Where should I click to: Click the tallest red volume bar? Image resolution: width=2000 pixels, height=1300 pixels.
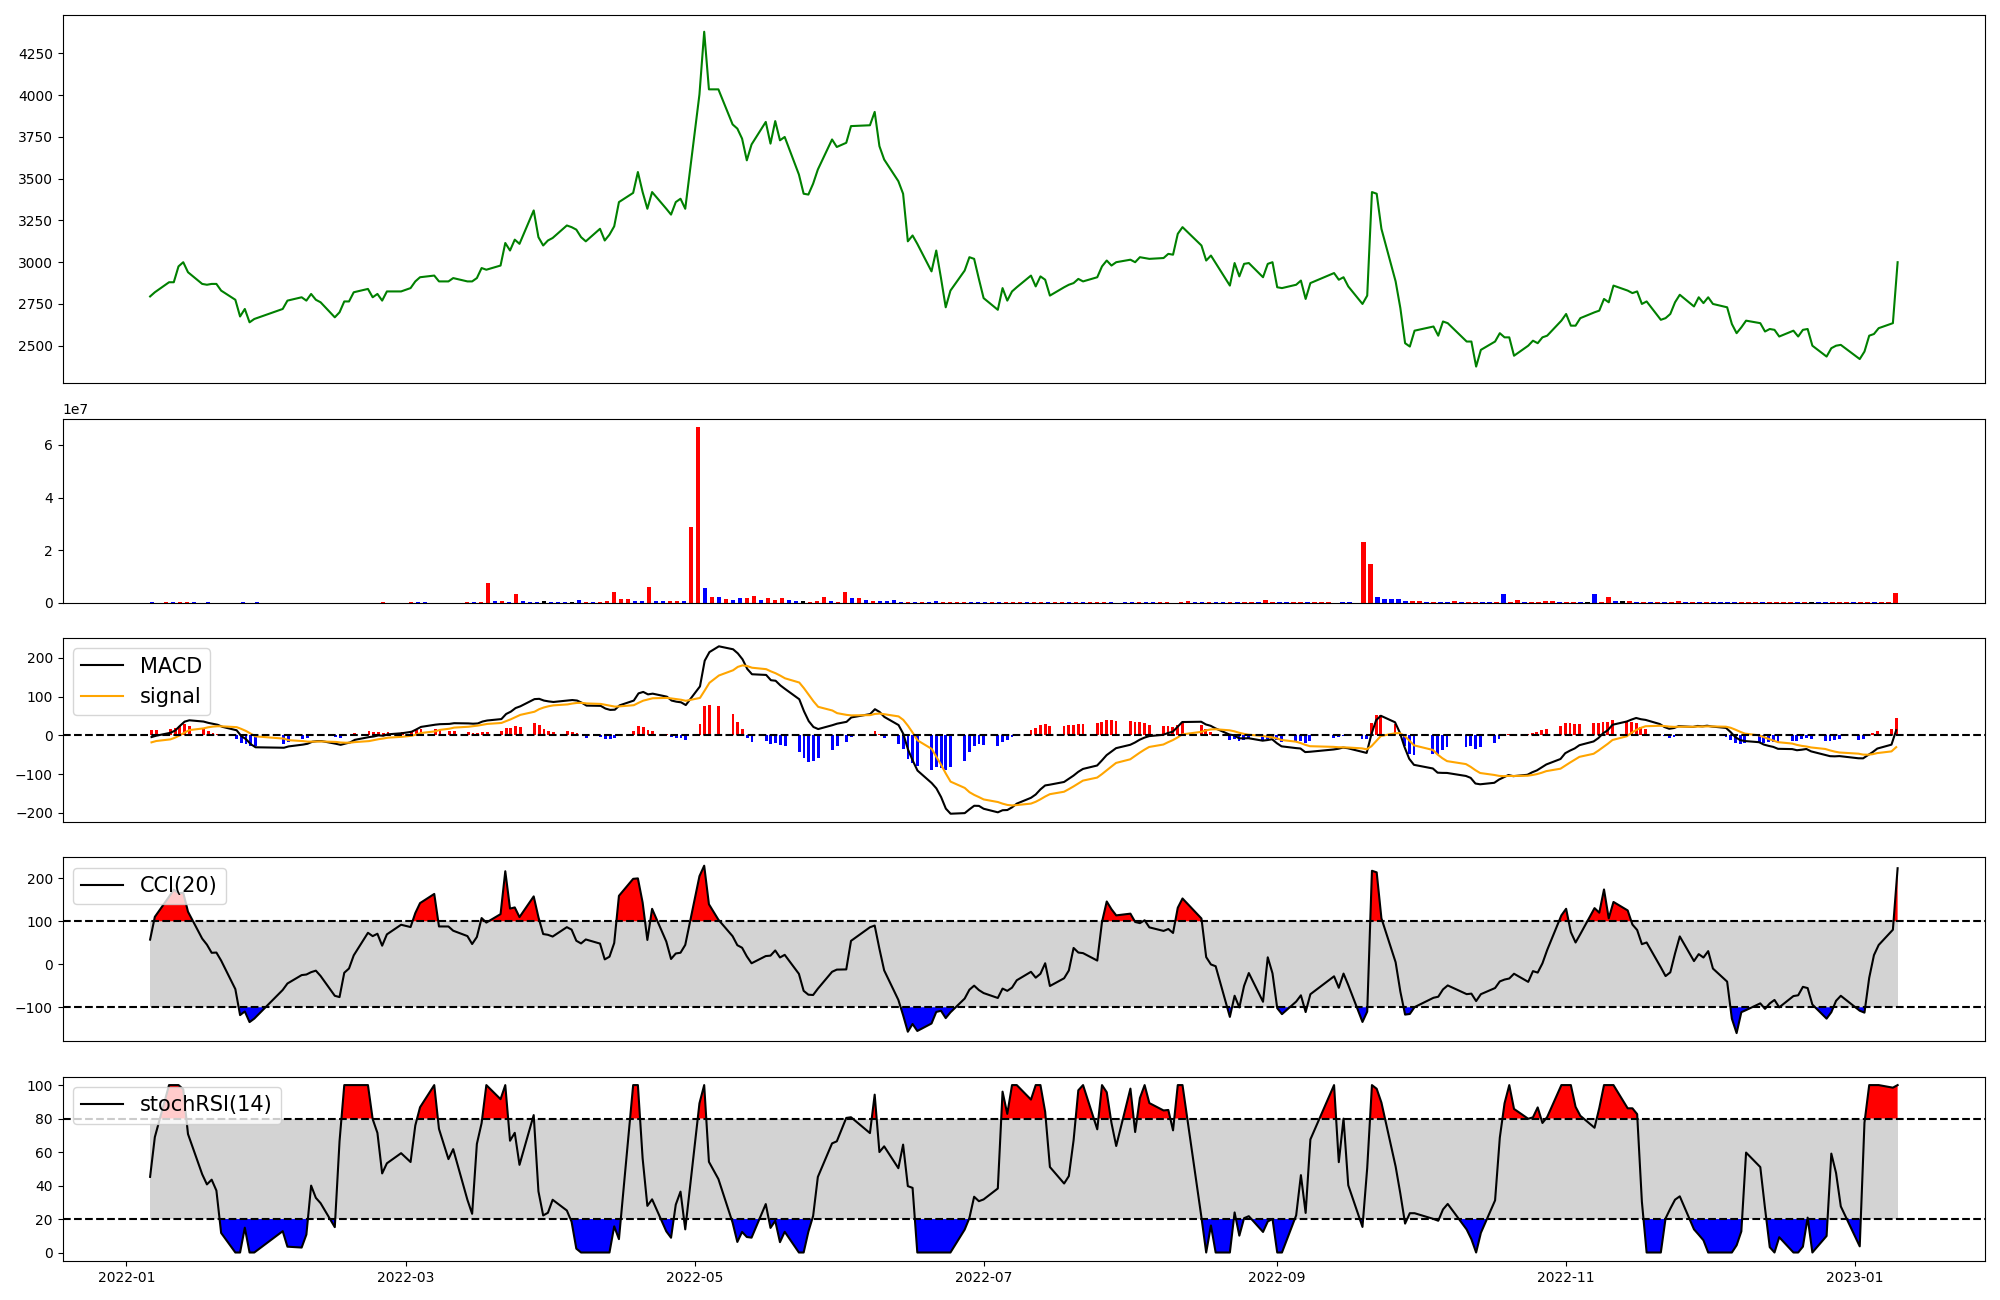click(x=698, y=515)
